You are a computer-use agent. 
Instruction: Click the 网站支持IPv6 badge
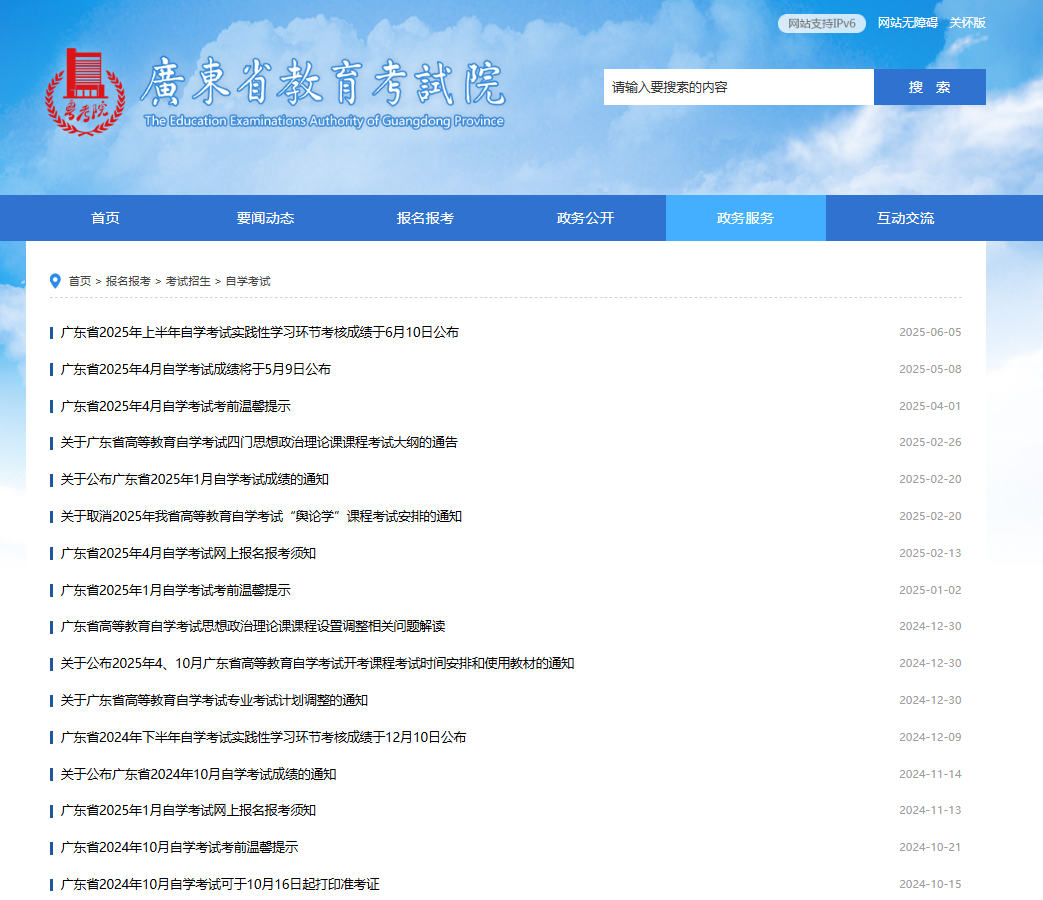pos(821,24)
